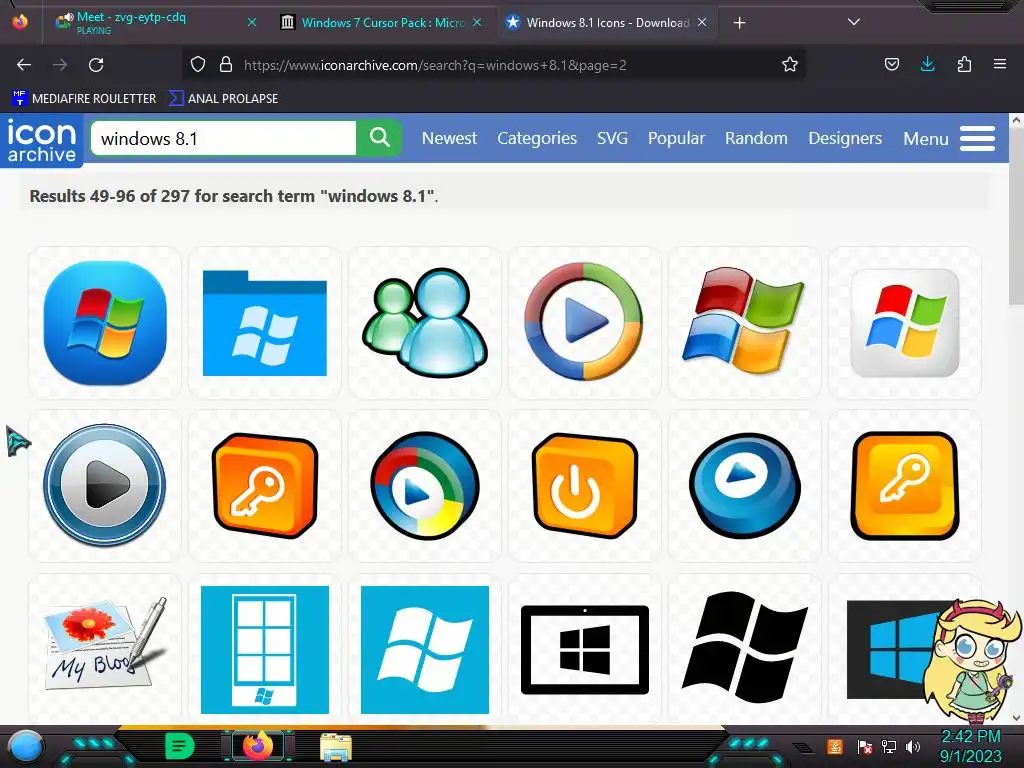
Task: Open the second bookmarks toolbar bookmark
Action: point(223,99)
